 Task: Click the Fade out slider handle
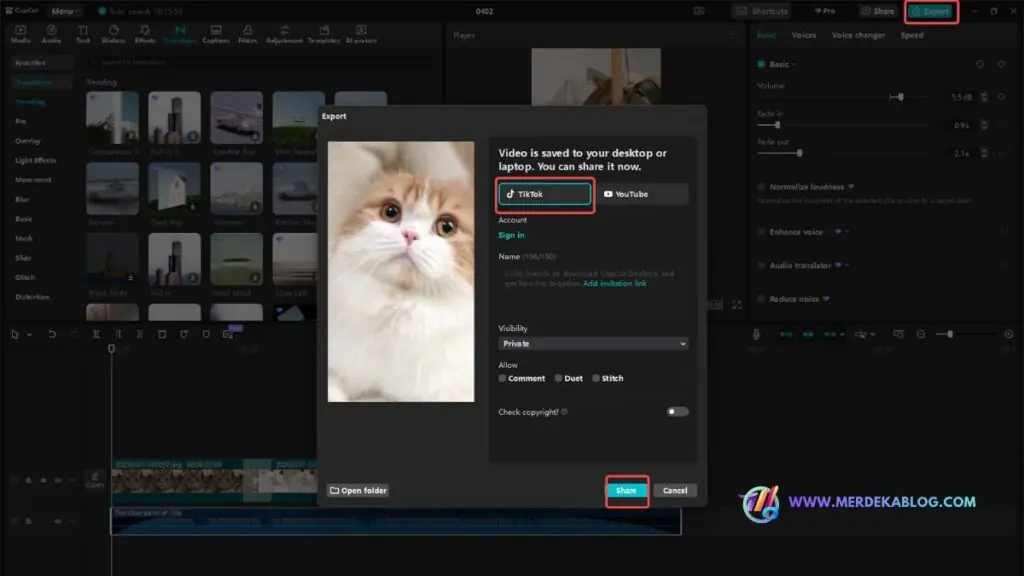(x=799, y=153)
